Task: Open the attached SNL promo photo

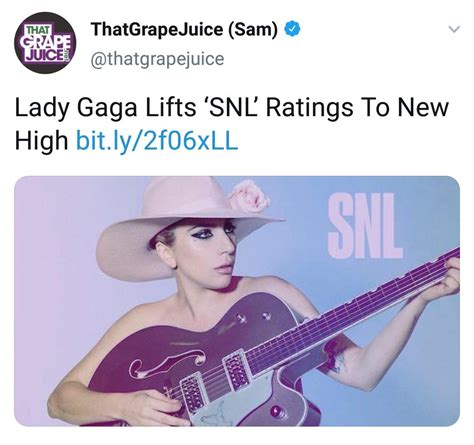Action: click(237, 301)
